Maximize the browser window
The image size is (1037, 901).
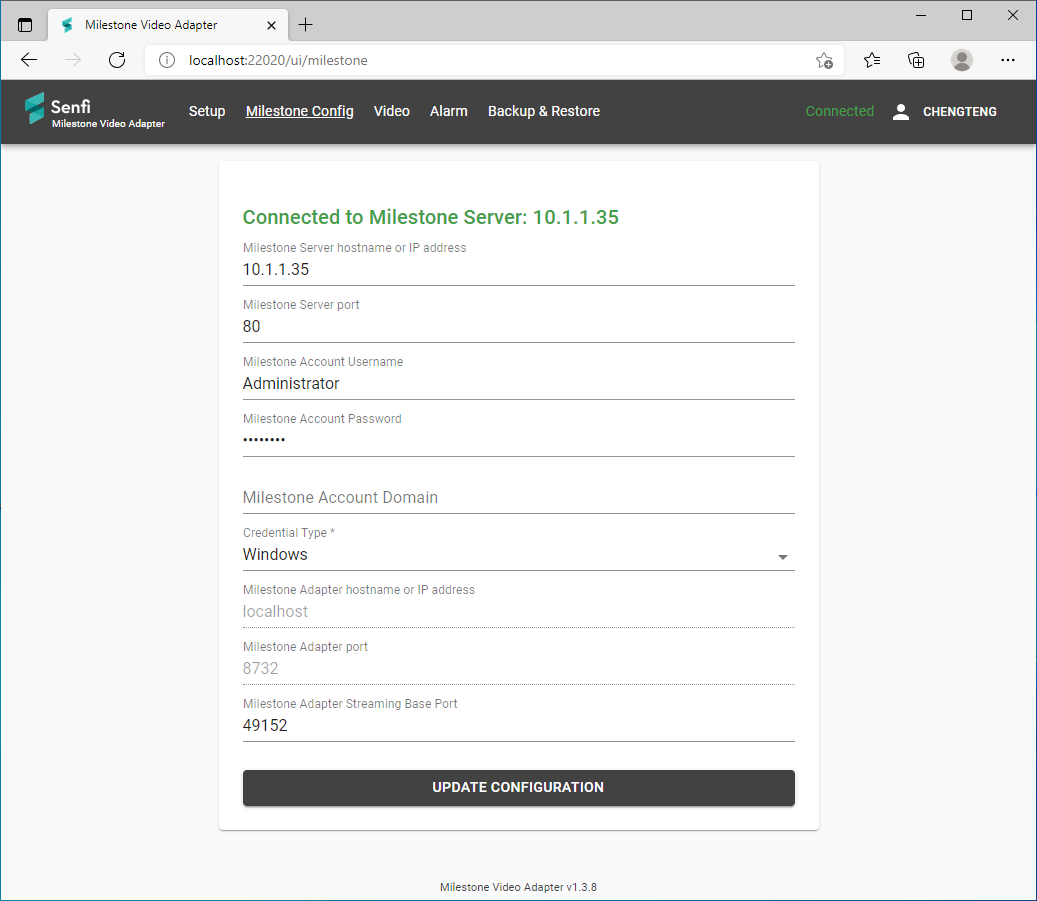point(967,15)
